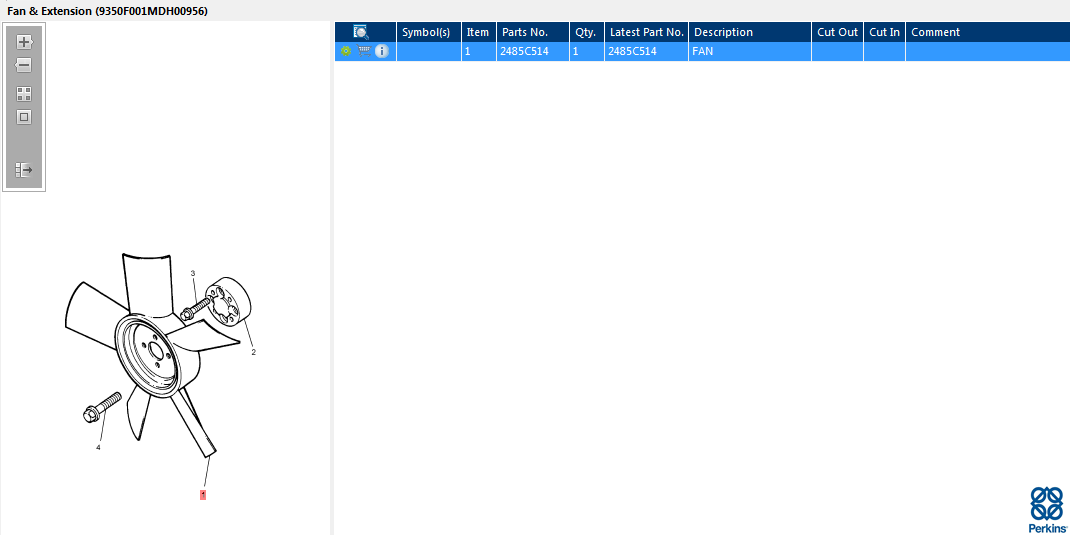The width and height of the screenshot is (1070, 535).
Task: Click the list export arrow icon
Action: [24, 170]
